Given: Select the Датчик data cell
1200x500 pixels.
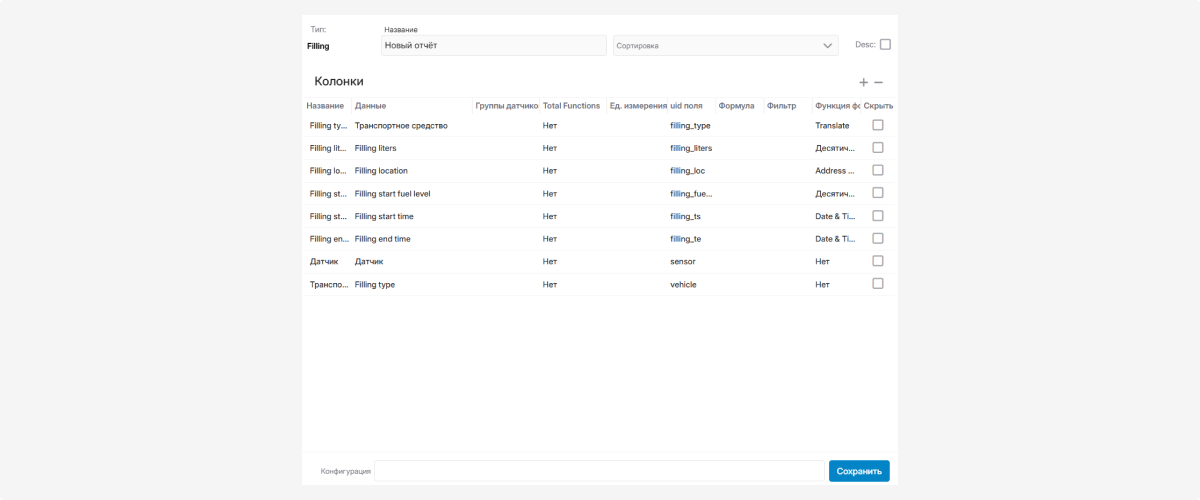Looking at the screenshot, I should click(x=369, y=261).
